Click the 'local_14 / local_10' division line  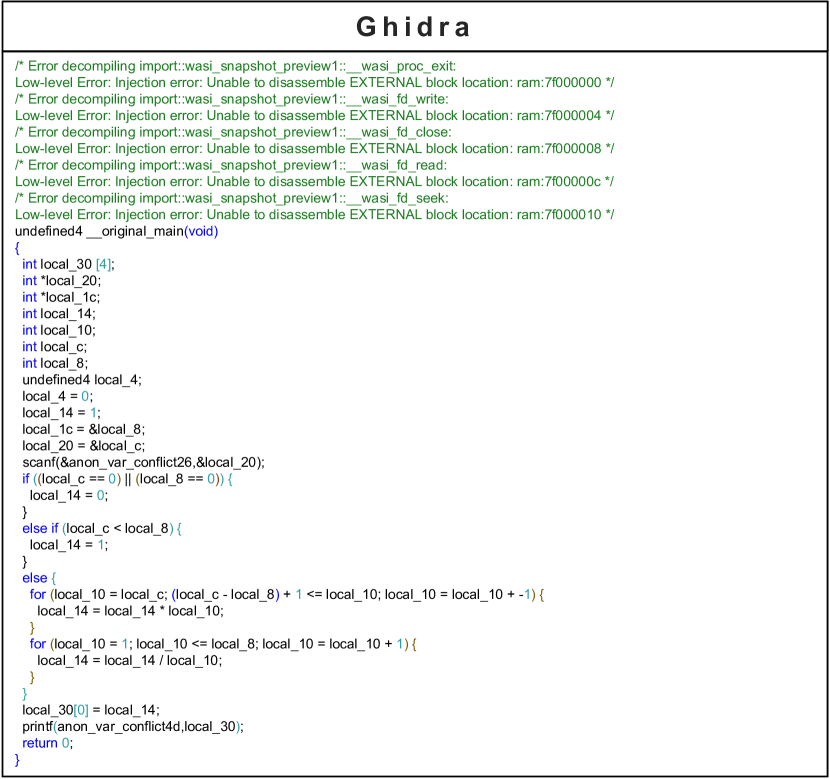point(130,660)
